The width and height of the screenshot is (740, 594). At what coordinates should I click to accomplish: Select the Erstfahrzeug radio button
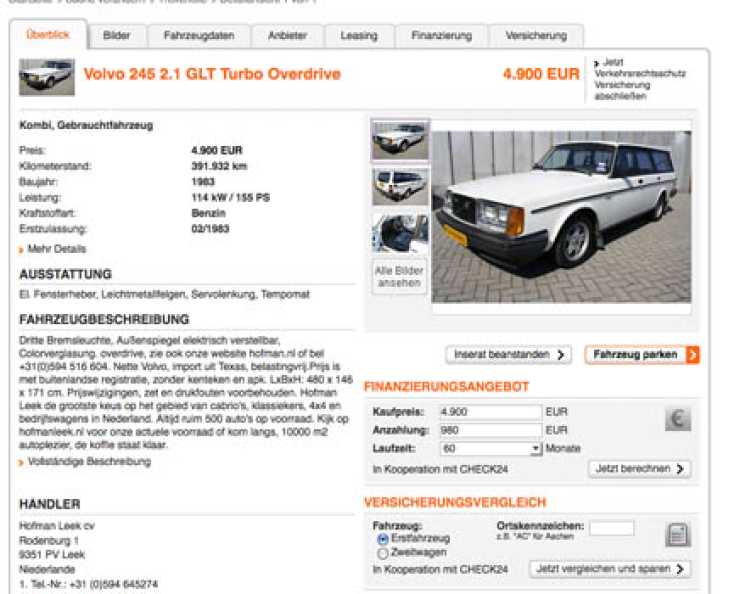point(383,539)
